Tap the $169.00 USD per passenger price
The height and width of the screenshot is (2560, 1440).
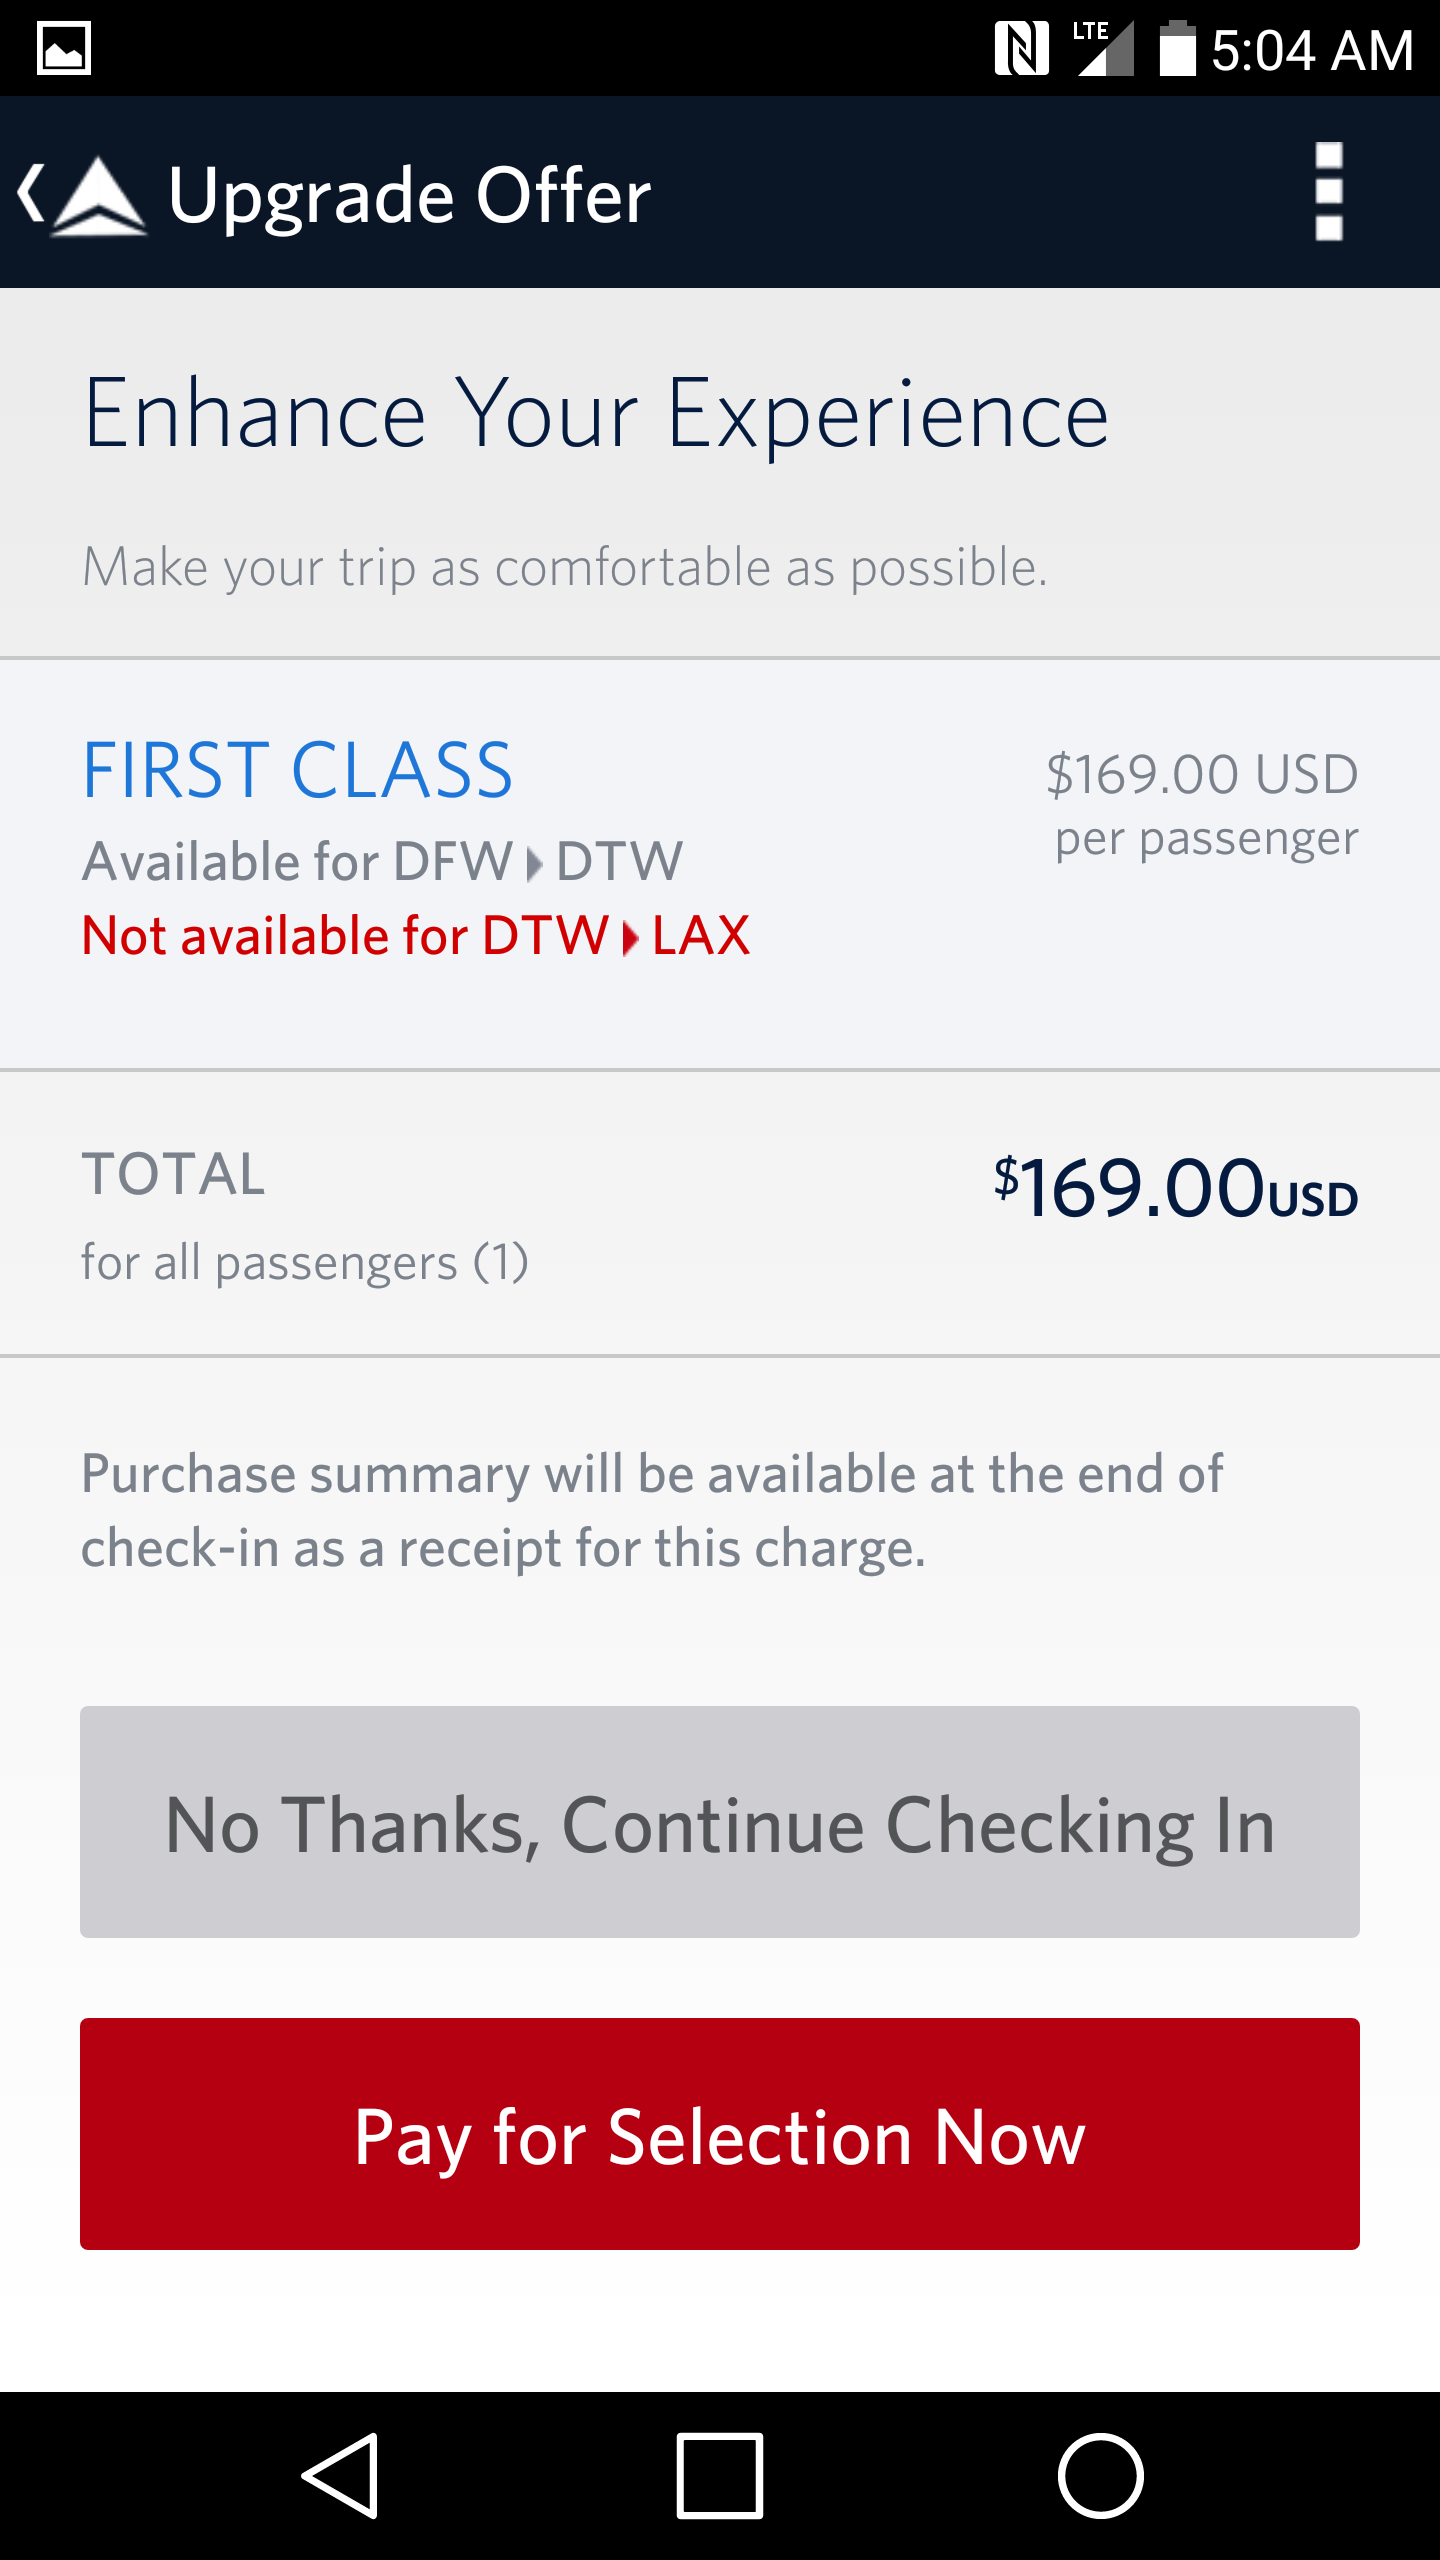click(1202, 804)
